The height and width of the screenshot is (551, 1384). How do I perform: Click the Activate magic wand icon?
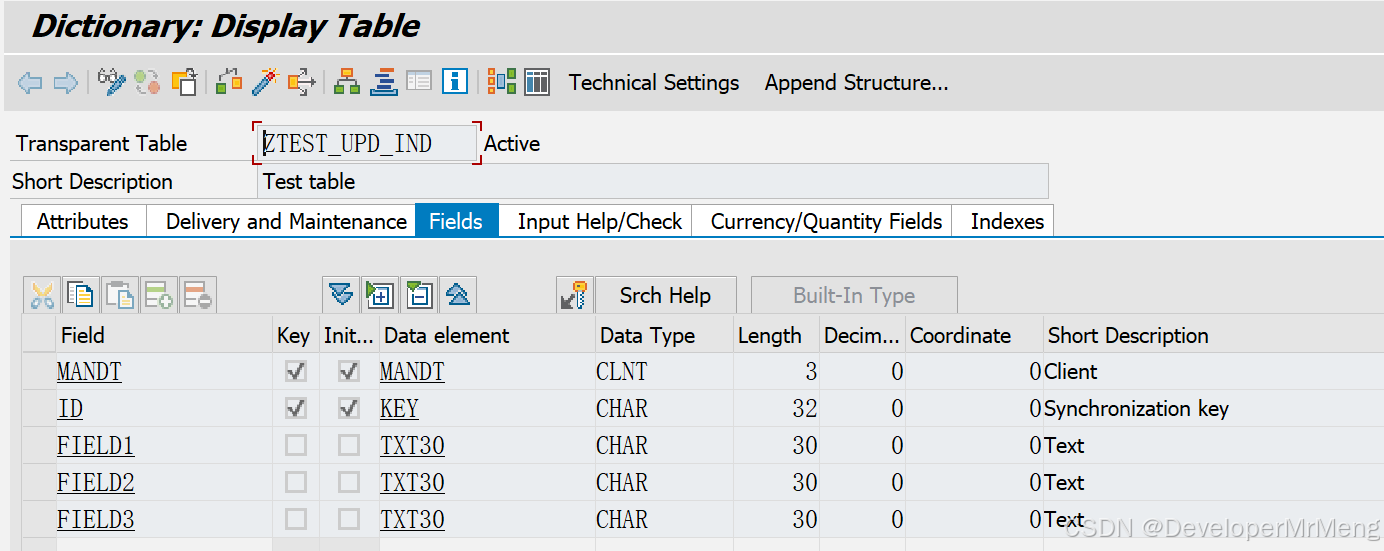click(265, 82)
